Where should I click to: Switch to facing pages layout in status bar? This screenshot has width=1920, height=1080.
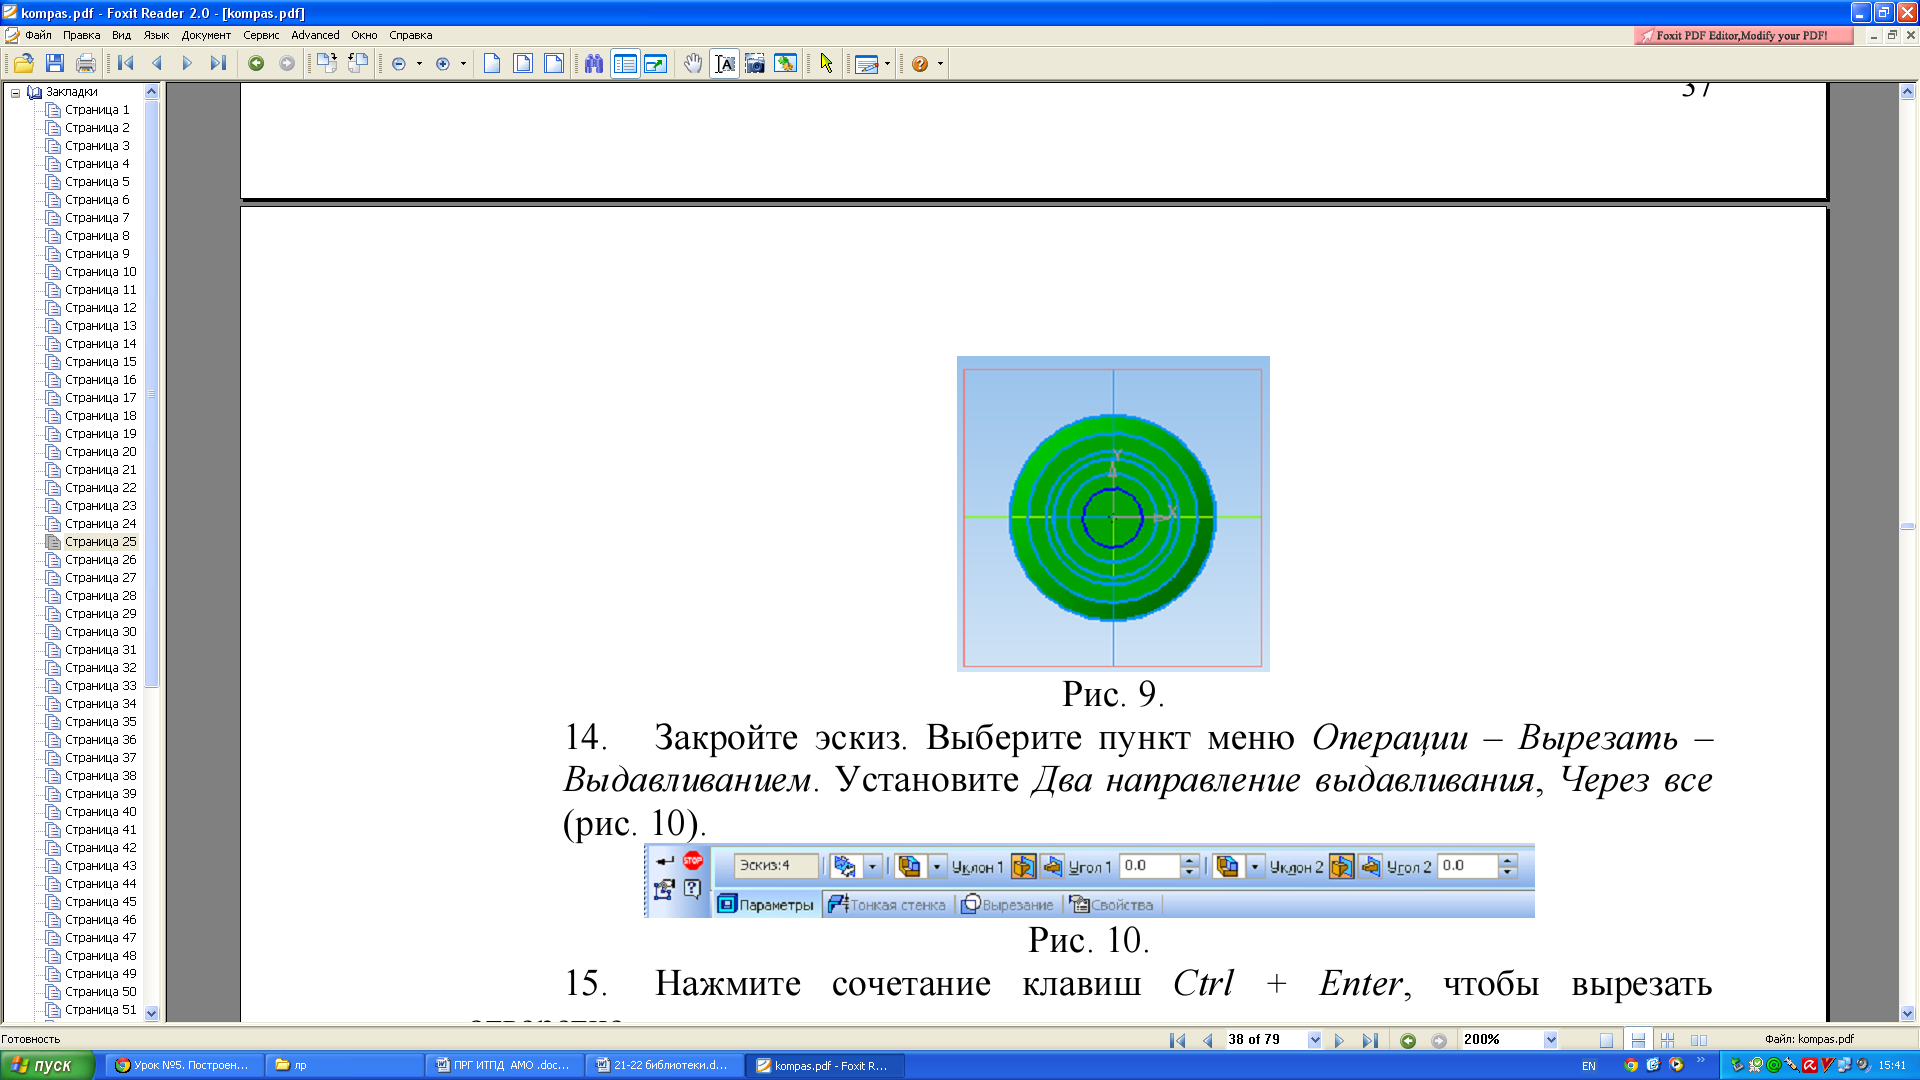[x=1698, y=1040]
